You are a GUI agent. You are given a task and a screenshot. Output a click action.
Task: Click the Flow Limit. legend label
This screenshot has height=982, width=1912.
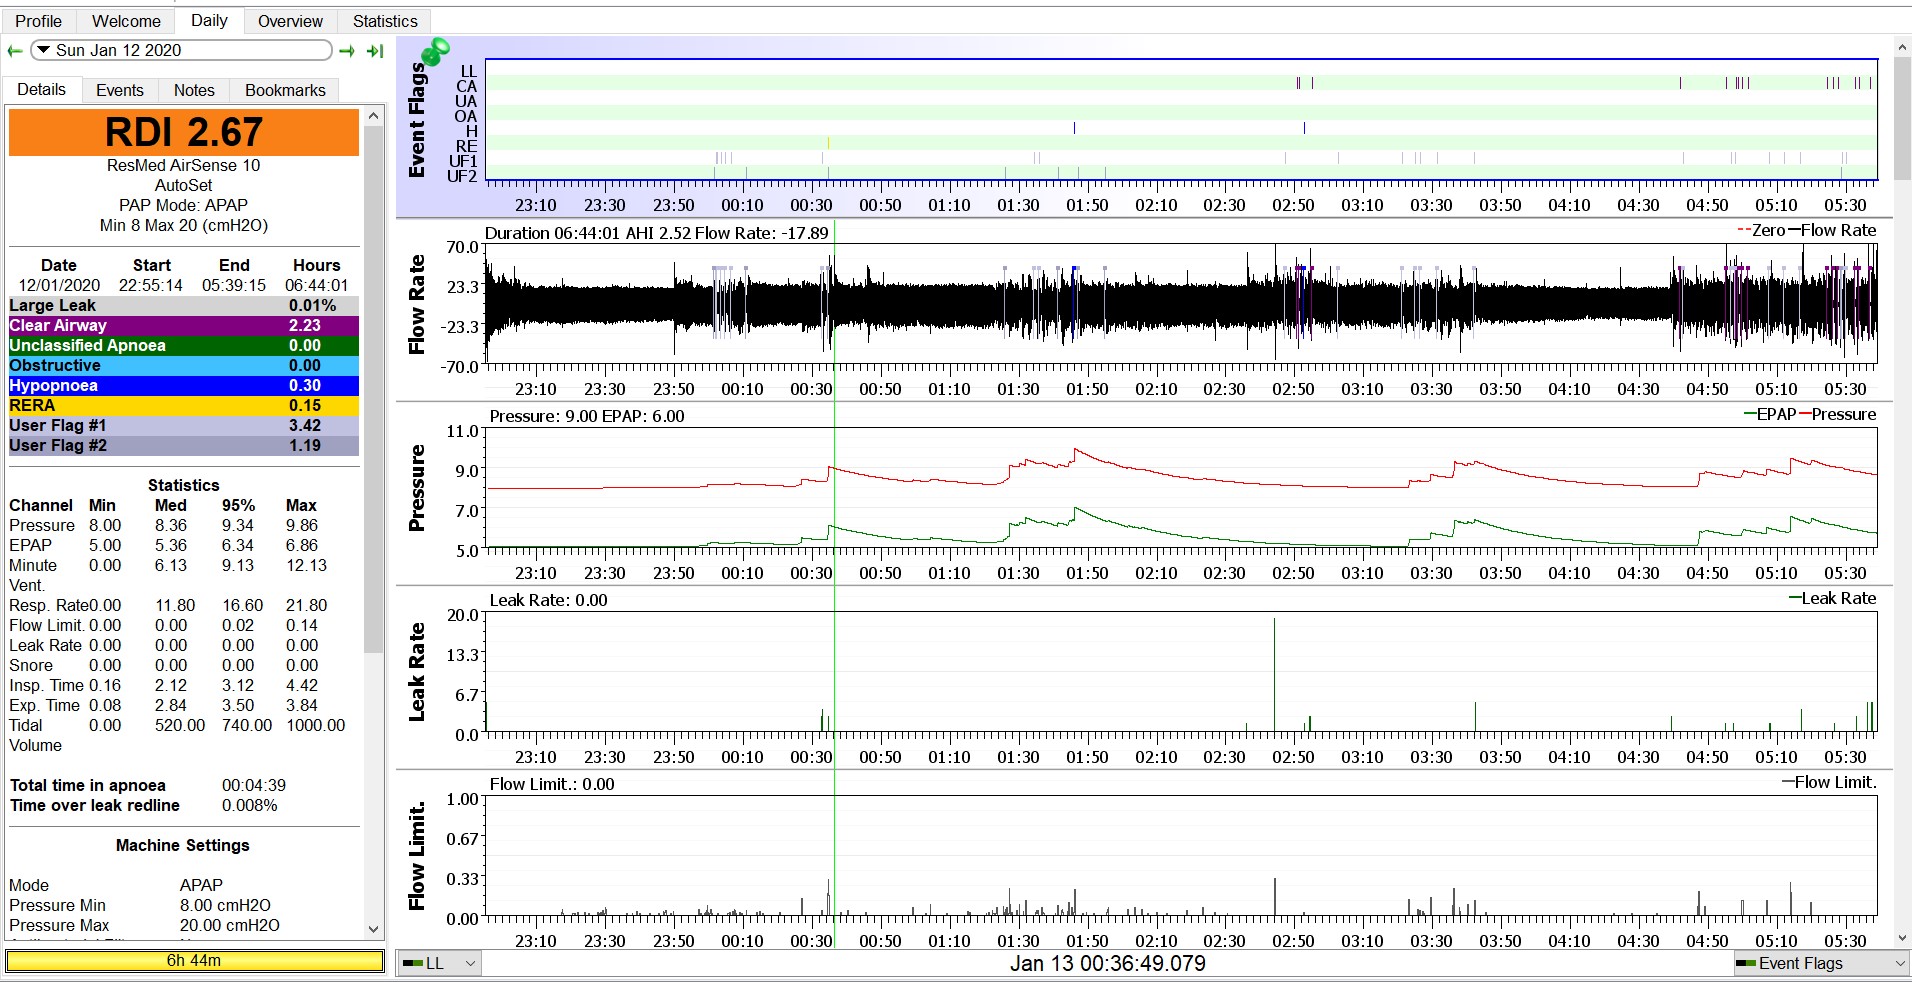pyautogui.click(x=1829, y=782)
